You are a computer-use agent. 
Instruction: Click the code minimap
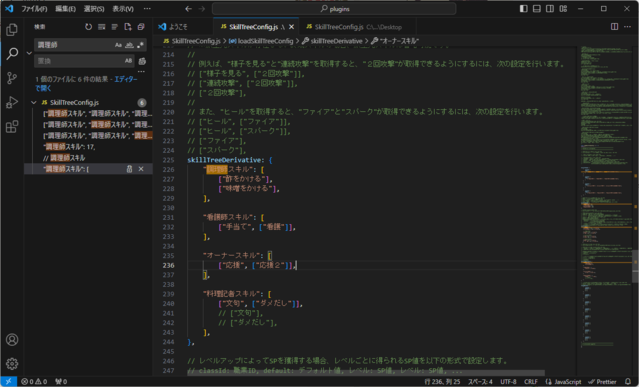(606, 196)
